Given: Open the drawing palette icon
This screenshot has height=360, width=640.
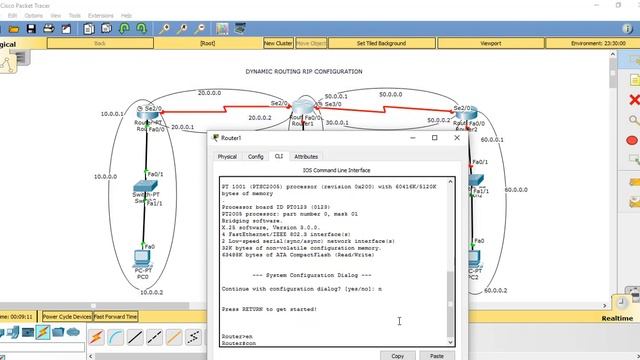Looking at the screenshot, I should 222,29.
